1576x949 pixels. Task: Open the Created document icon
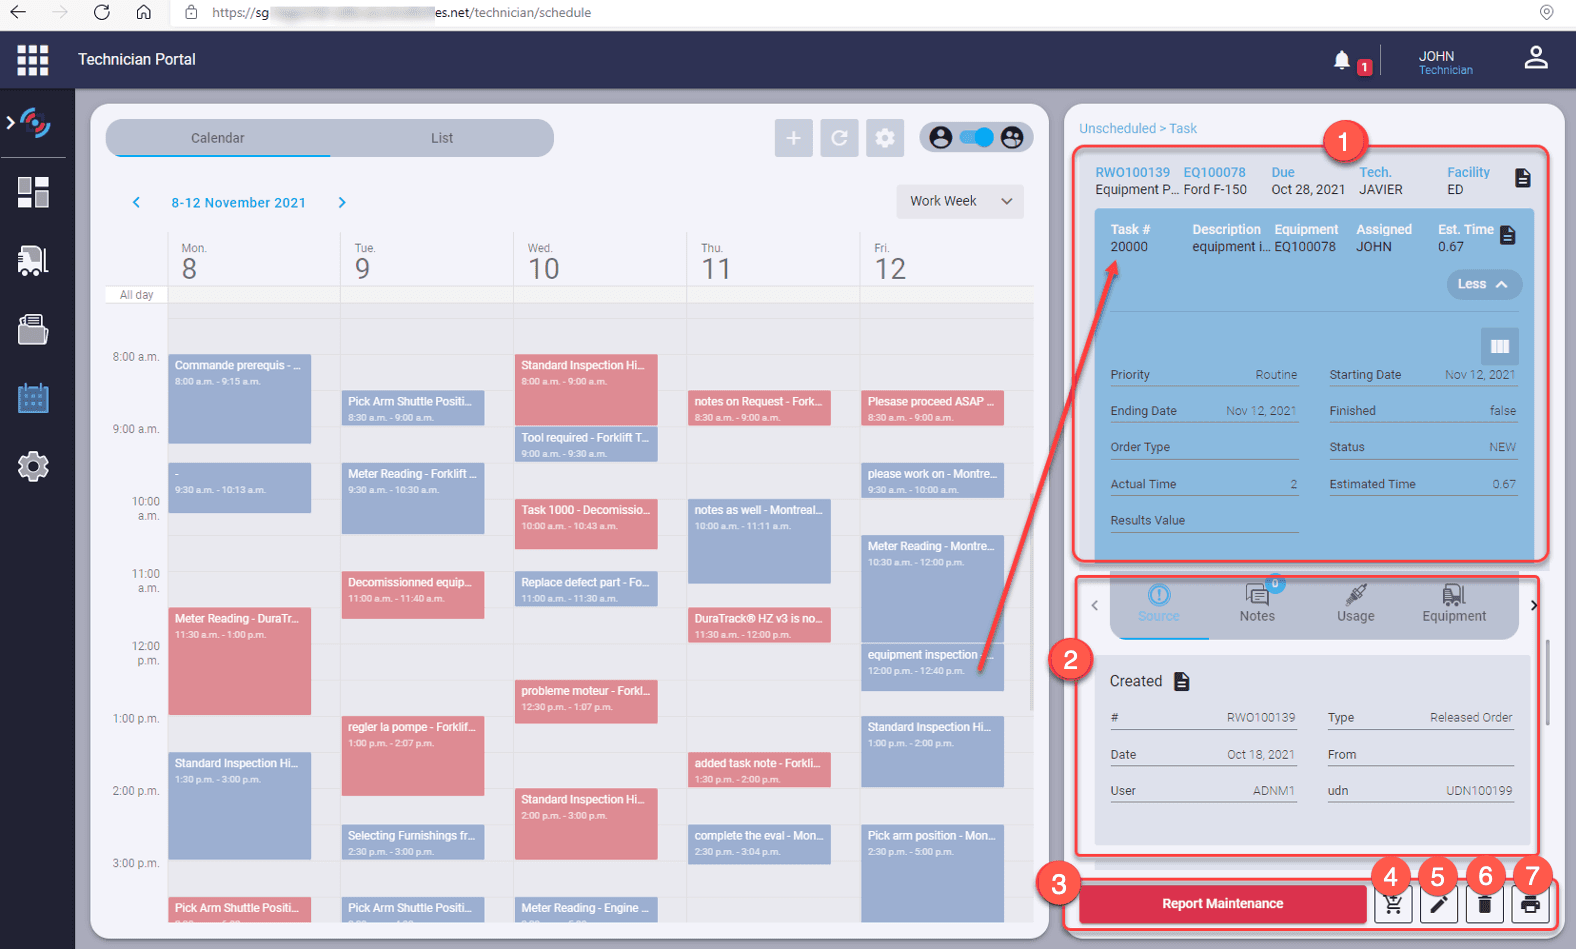click(x=1182, y=681)
